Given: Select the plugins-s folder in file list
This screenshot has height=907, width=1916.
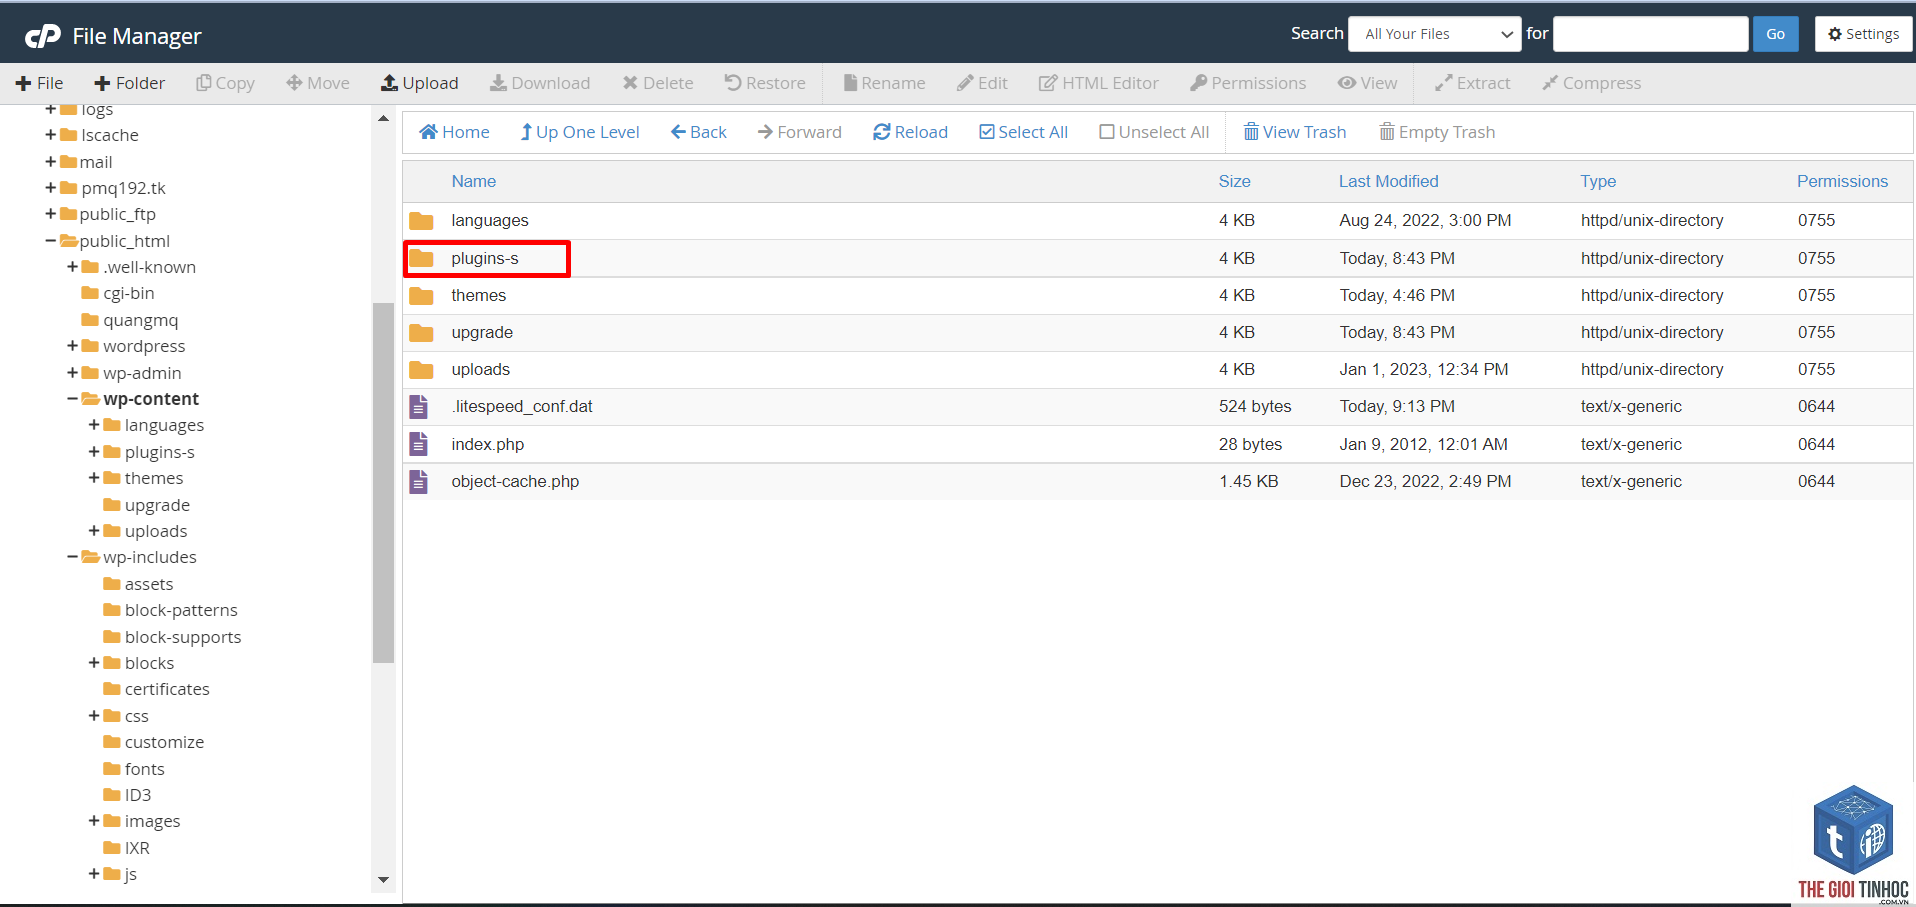Looking at the screenshot, I should tap(484, 258).
